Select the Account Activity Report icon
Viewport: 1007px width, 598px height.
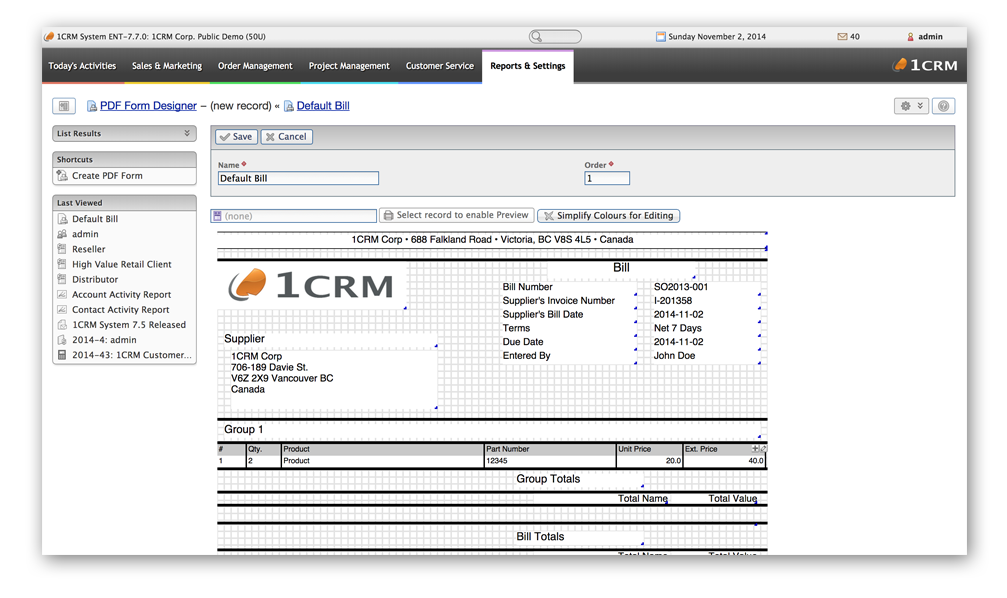coord(62,294)
